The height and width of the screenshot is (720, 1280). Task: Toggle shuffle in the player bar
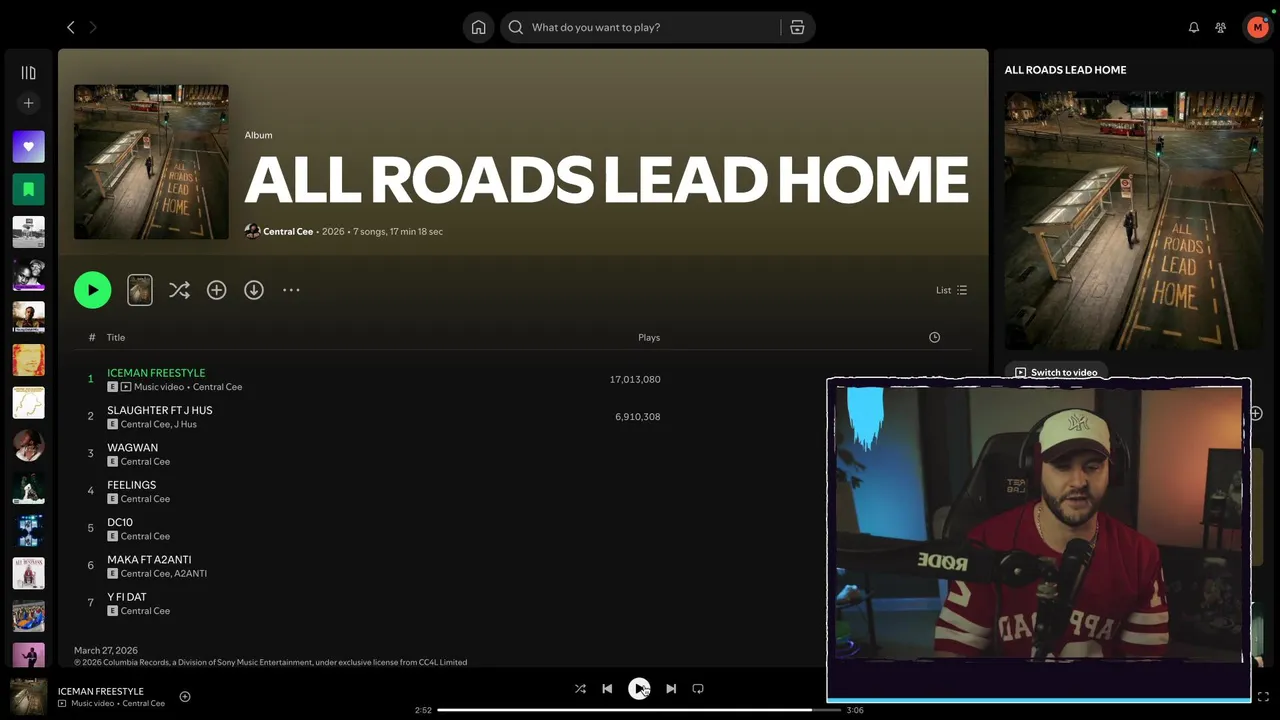(x=580, y=688)
